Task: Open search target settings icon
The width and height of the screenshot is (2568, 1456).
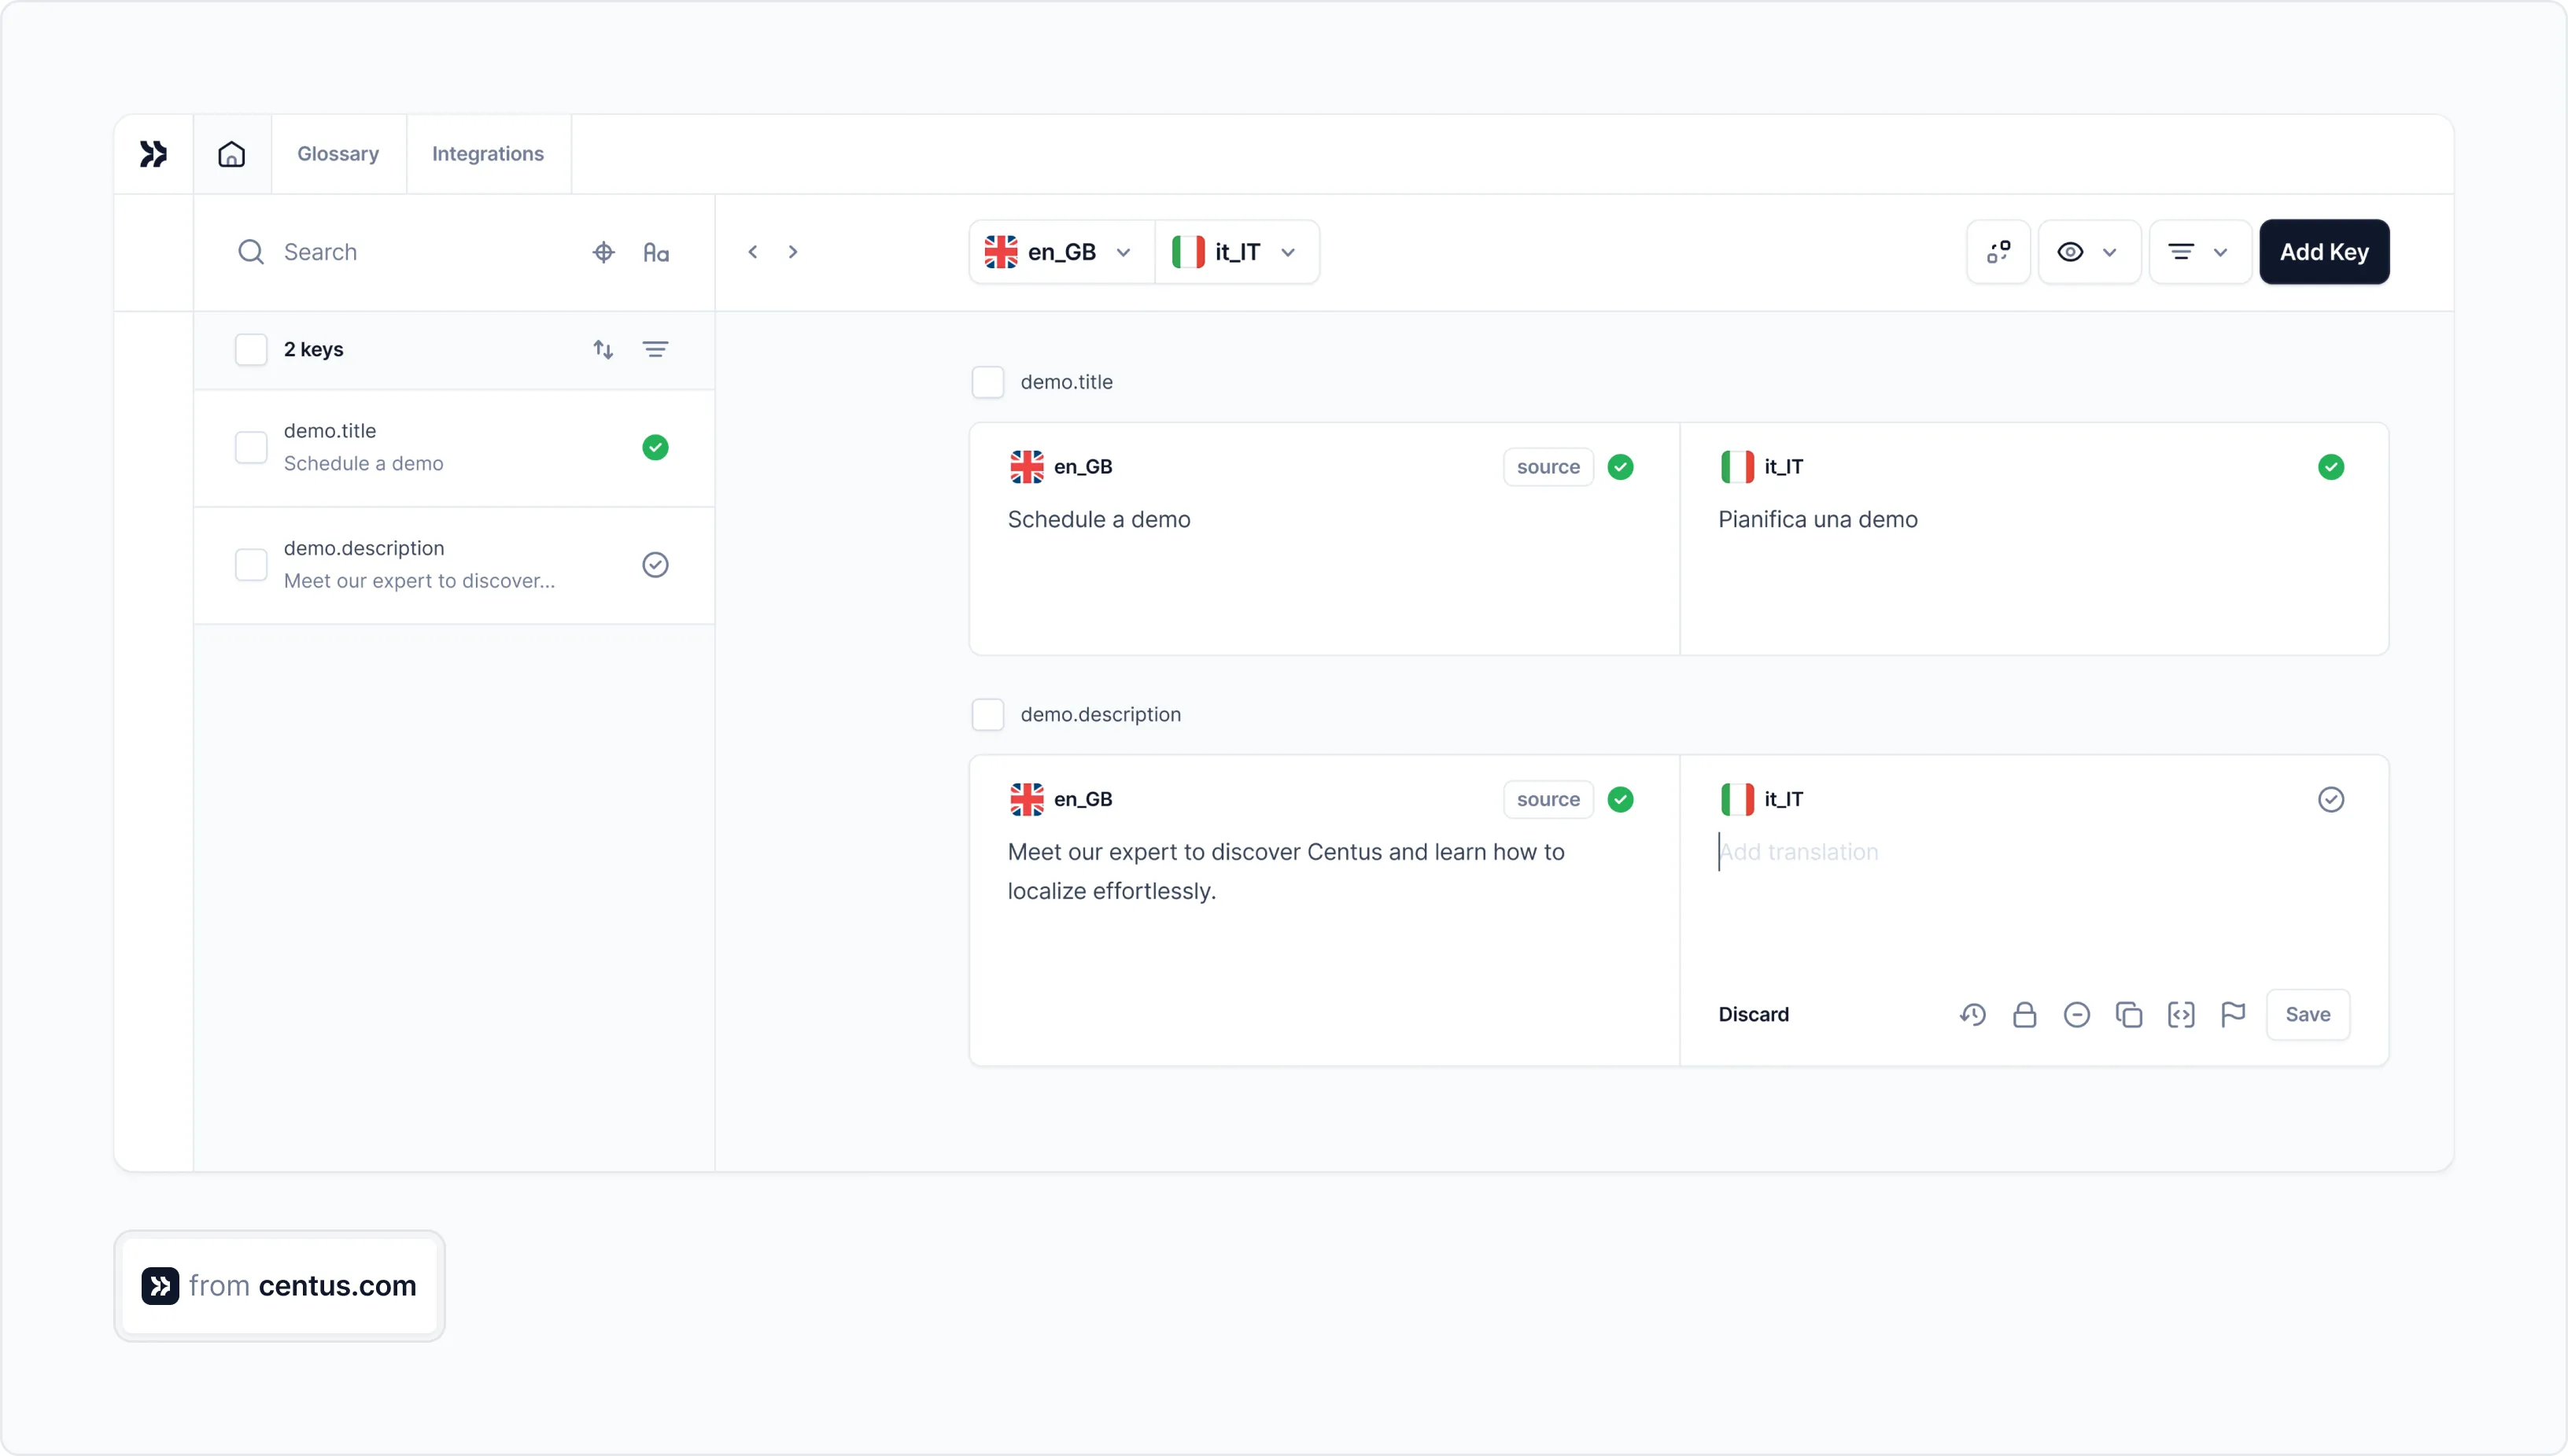Action: click(x=603, y=251)
